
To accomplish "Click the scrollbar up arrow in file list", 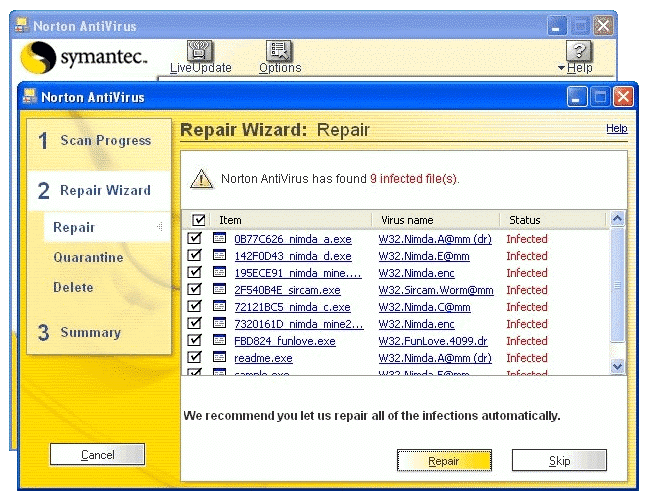I will pos(617,219).
